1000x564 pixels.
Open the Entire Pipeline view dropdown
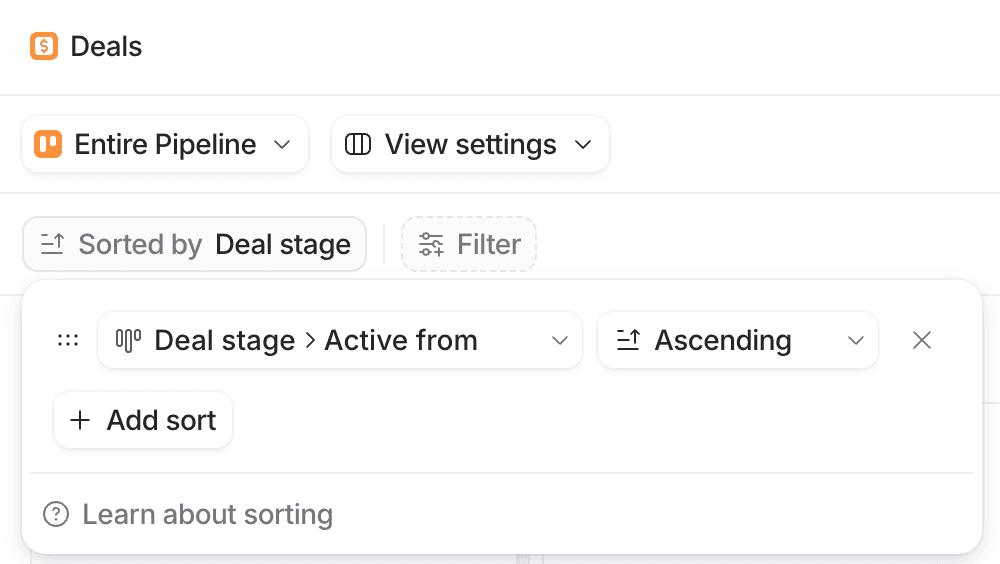165,144
